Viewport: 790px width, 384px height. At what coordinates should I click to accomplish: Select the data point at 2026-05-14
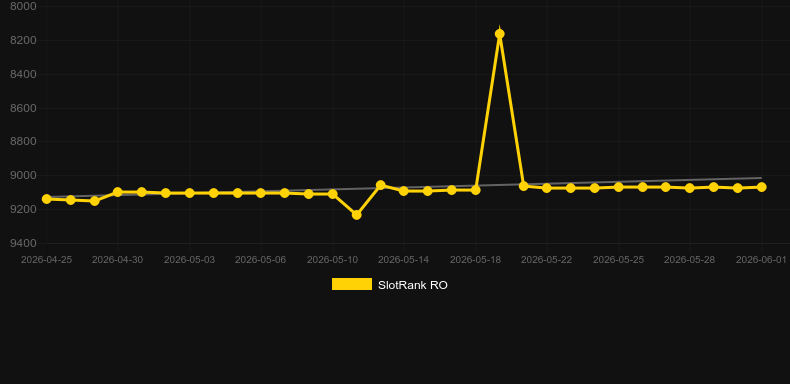404,191
